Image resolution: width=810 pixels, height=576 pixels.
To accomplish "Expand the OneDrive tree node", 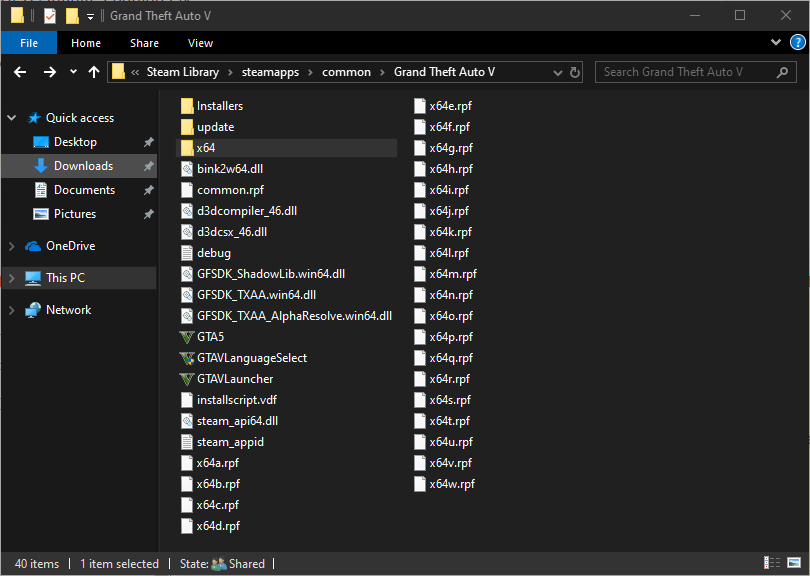I will click(12, 246).
